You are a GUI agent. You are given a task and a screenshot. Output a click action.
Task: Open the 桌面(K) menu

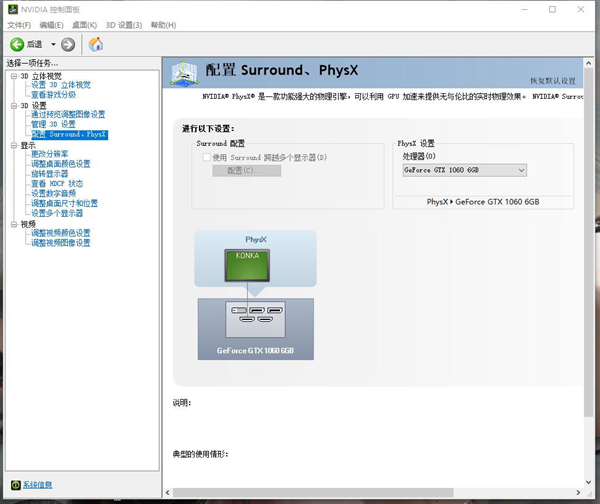pos(85,25)
